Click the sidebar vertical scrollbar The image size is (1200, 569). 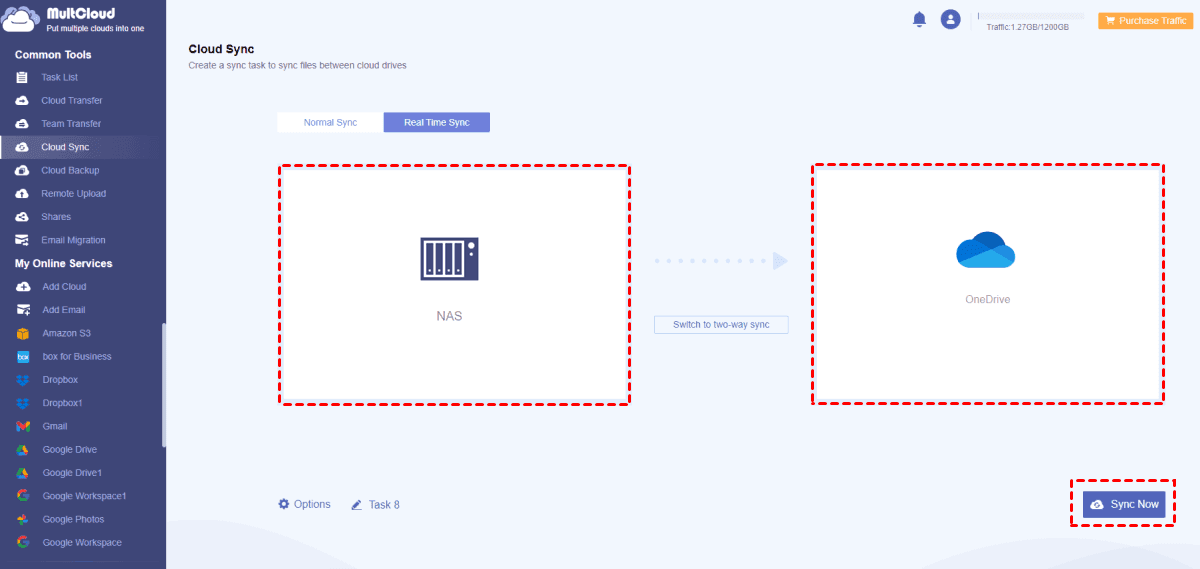coord(164,385)
